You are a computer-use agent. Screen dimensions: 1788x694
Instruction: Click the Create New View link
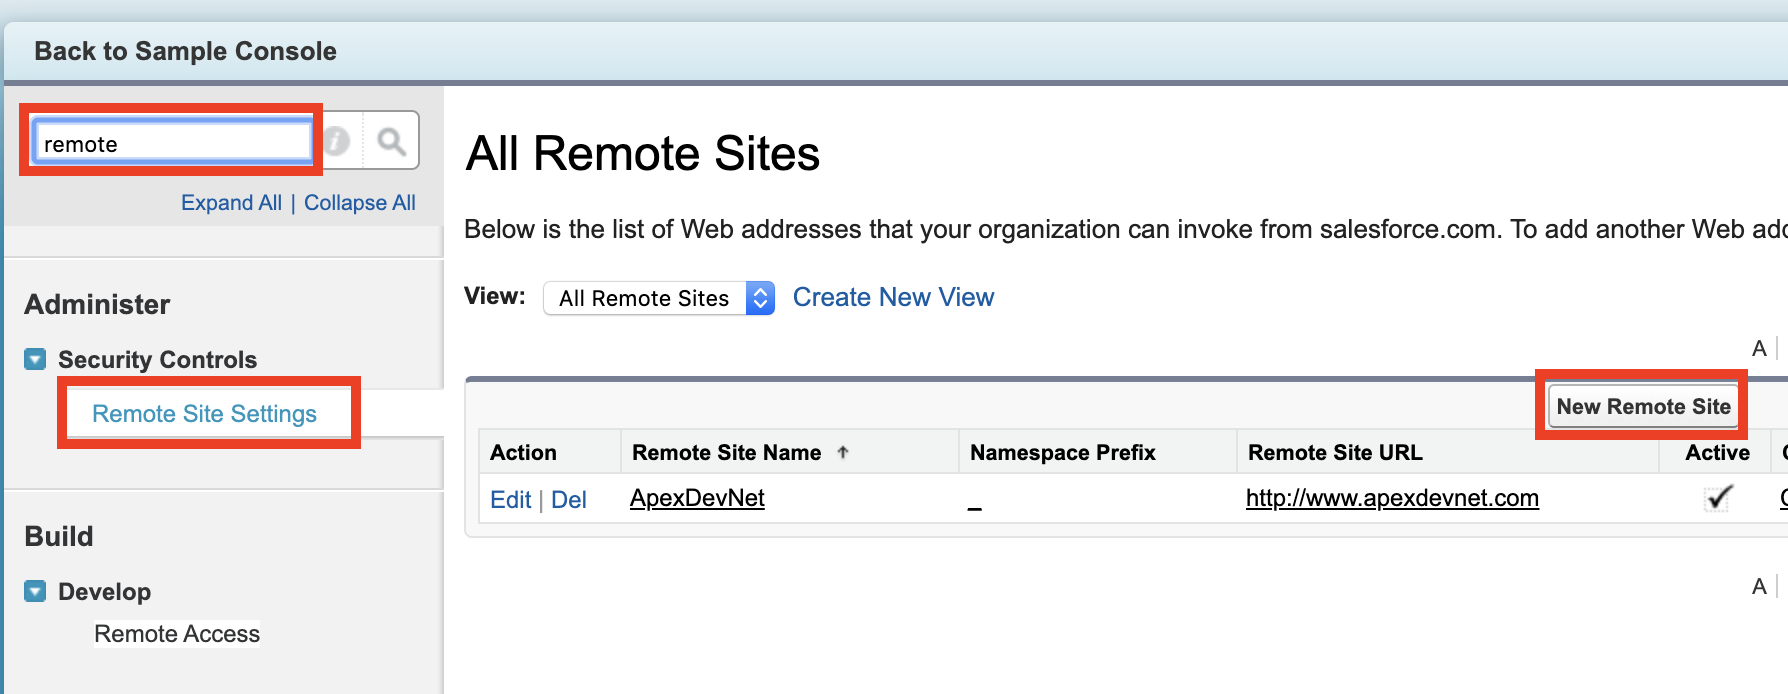tap(893, 297)
